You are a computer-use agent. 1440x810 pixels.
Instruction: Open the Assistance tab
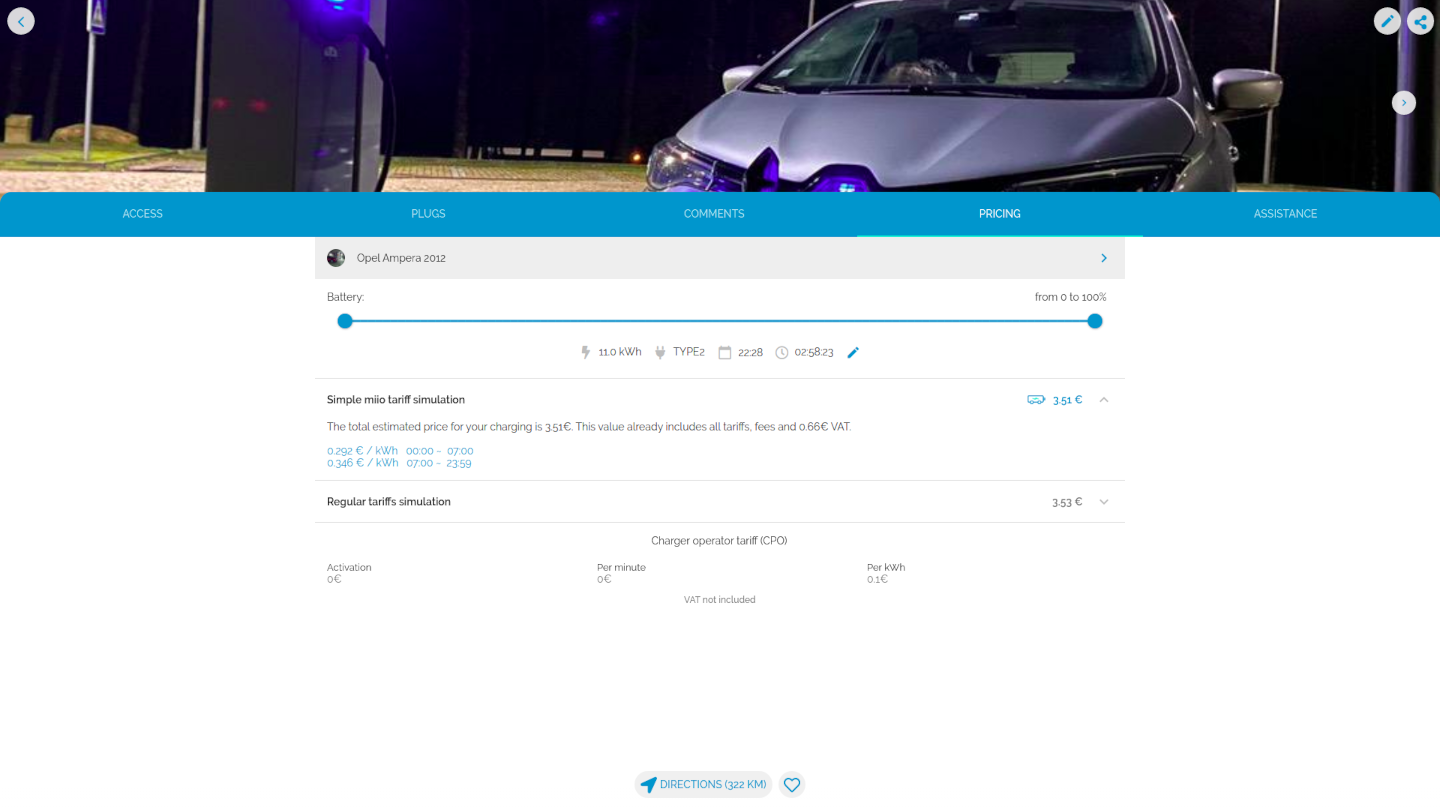click(1285, 214)
